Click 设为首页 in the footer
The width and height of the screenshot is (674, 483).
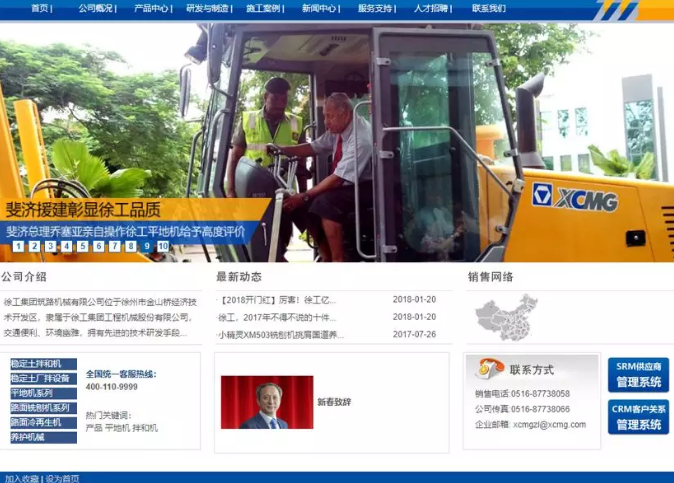tap(62, 478)
